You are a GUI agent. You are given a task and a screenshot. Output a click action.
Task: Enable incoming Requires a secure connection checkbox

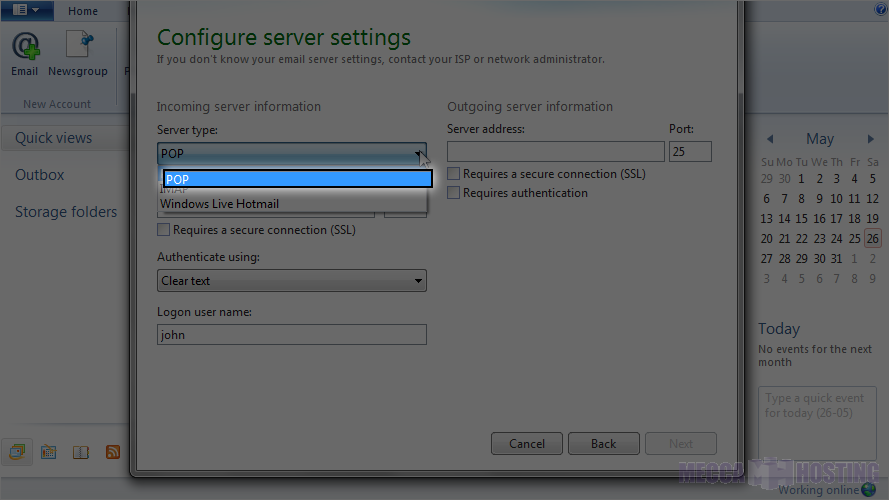(164, 230)
